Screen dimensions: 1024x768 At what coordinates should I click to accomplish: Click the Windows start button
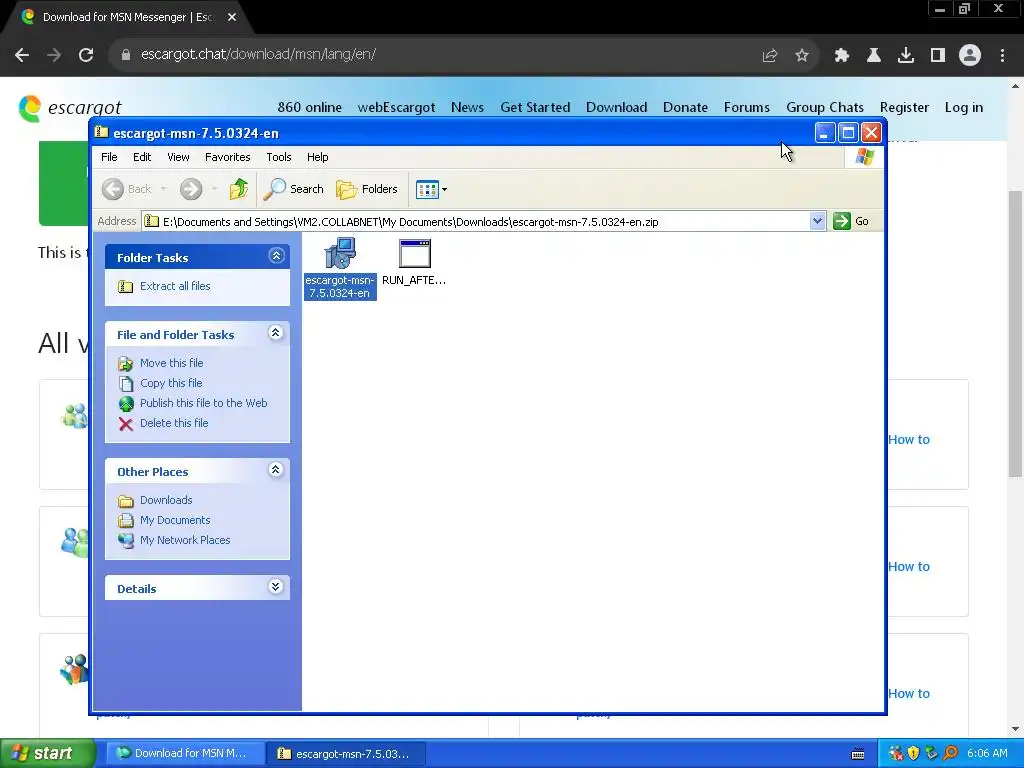[48, 754]
